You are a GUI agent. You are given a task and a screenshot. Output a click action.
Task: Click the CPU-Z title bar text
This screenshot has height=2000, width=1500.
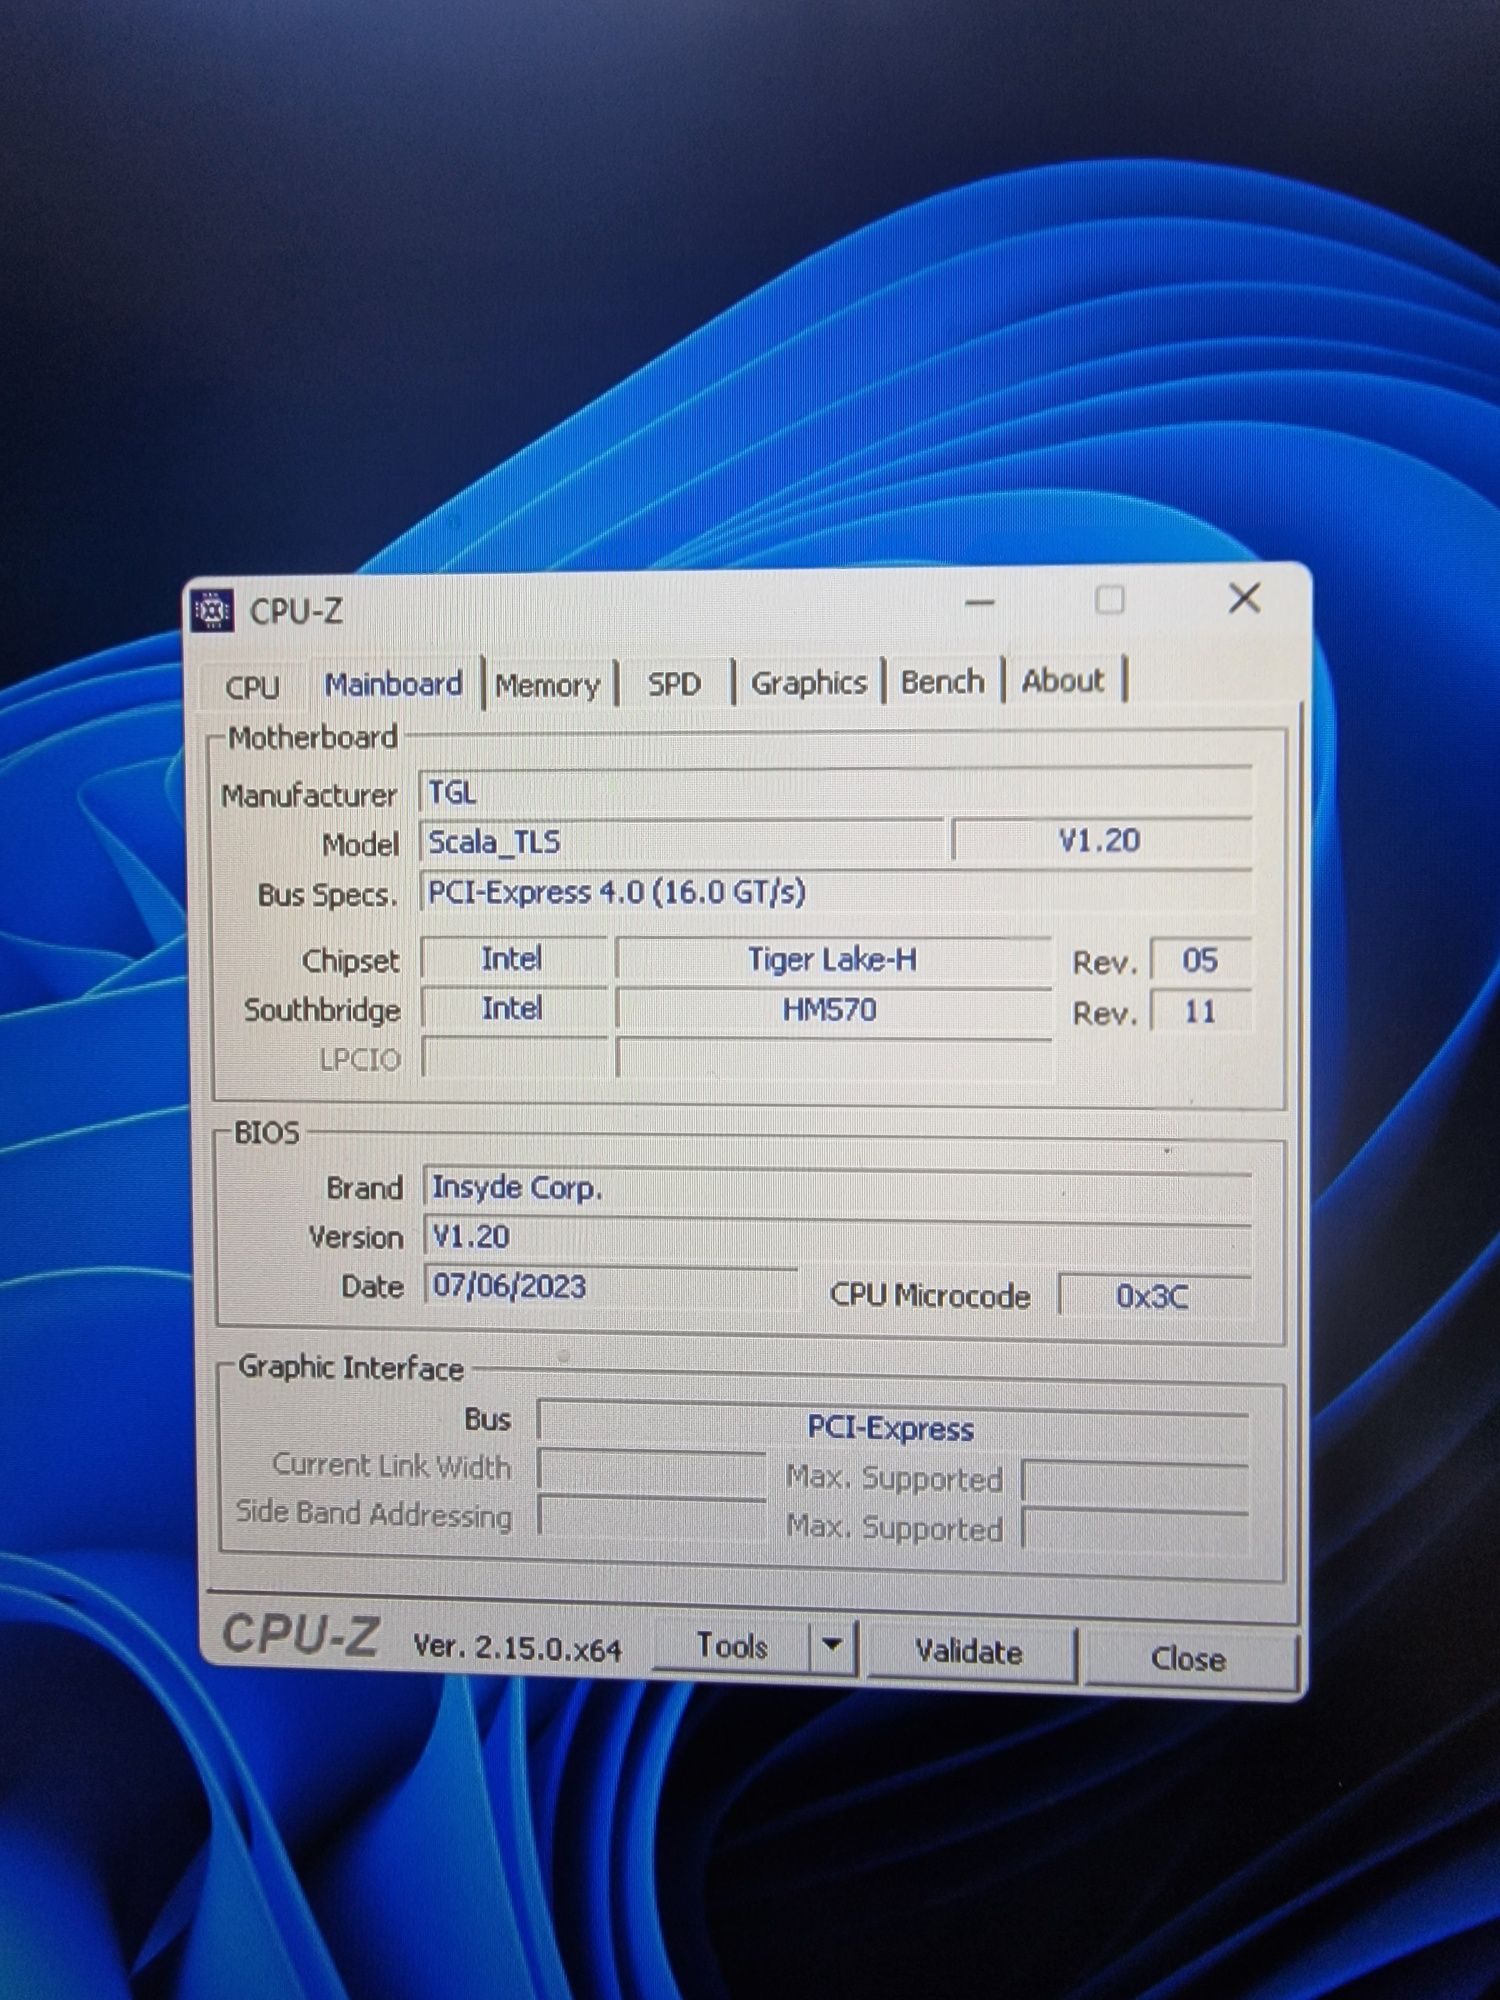[x=296, y=610]
